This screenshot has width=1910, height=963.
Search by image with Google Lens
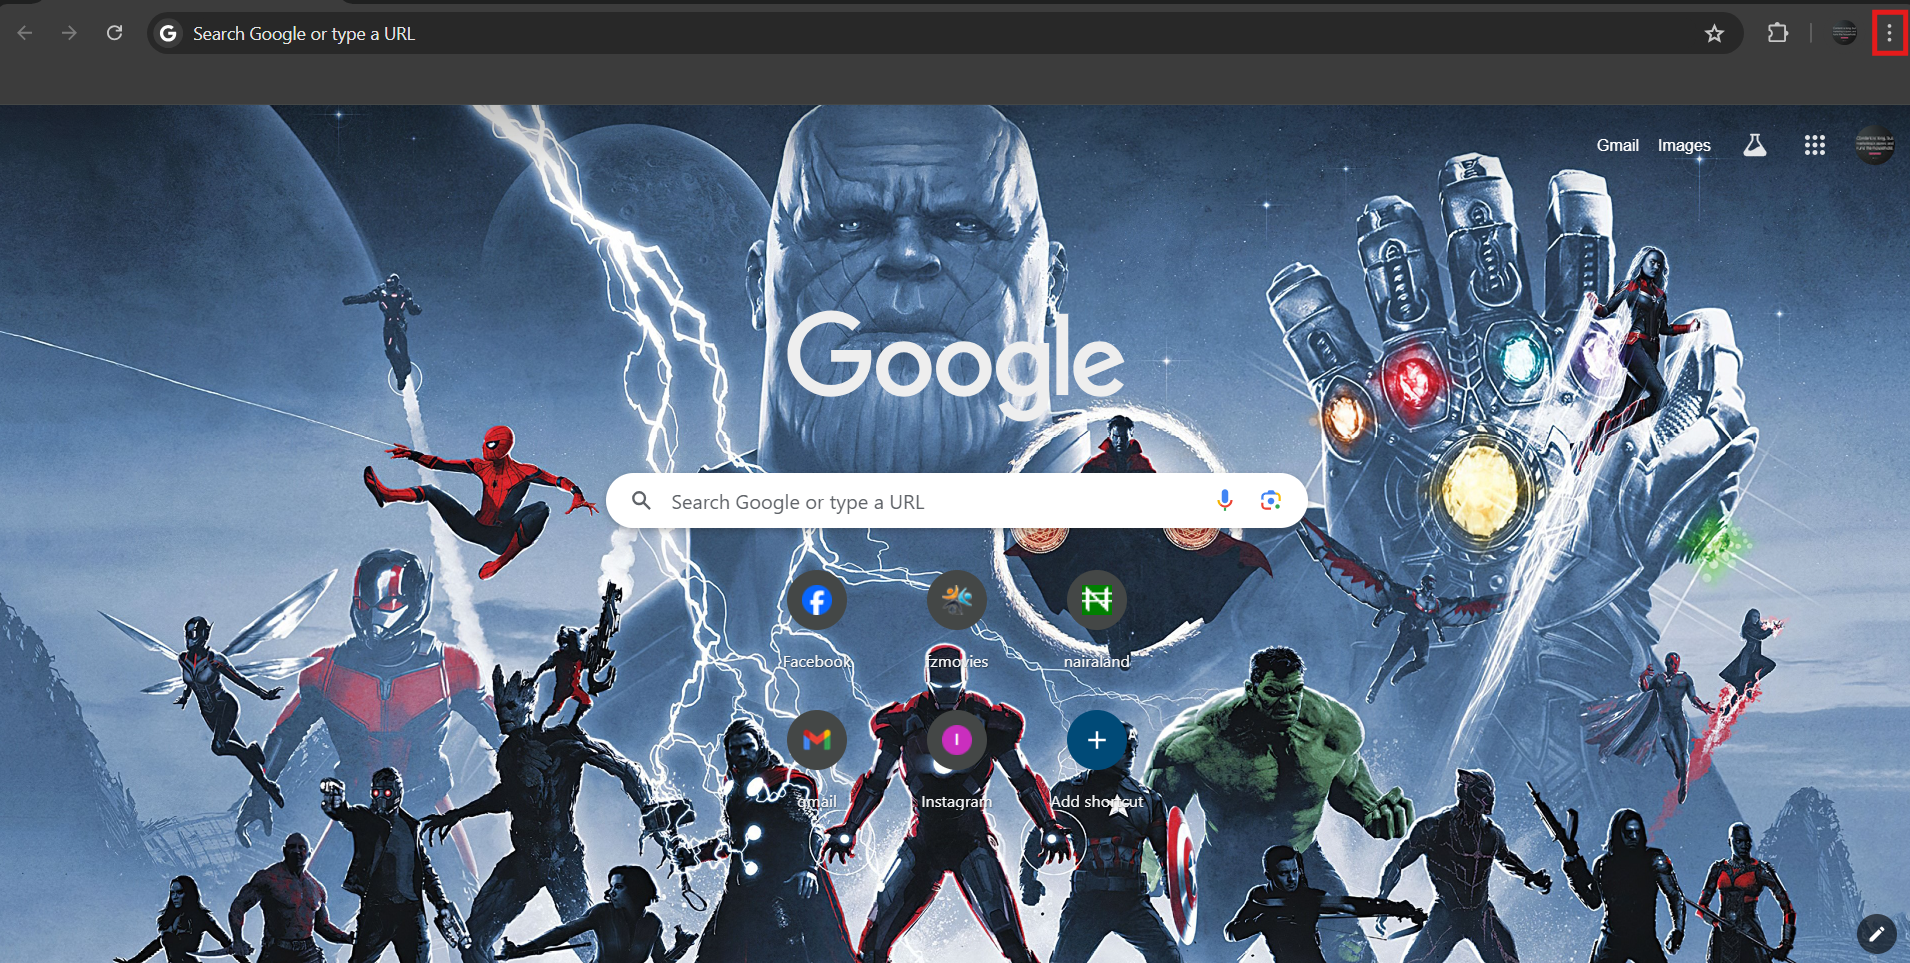(1271, 501)
